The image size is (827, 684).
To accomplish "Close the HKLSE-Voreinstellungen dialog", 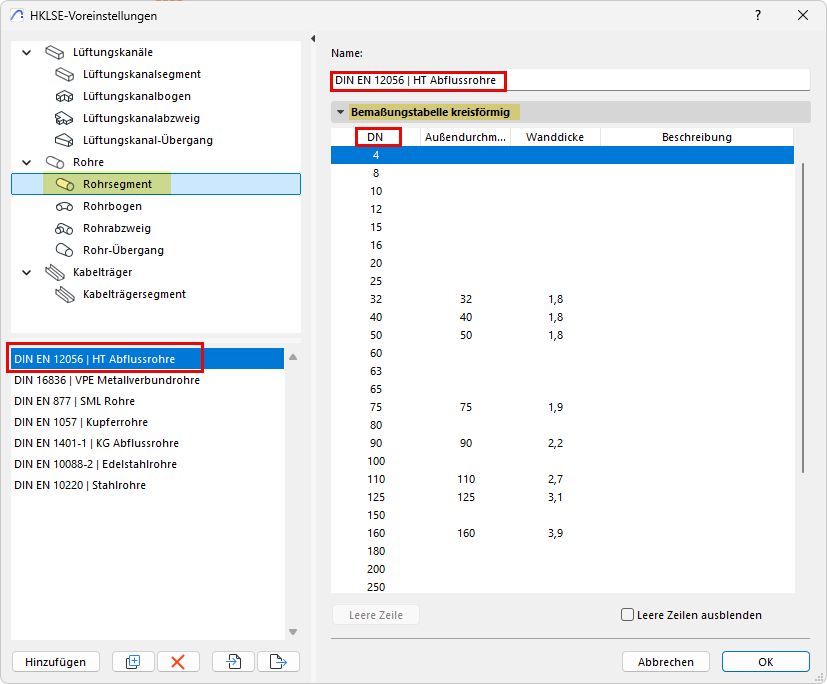I will [803, 15].
